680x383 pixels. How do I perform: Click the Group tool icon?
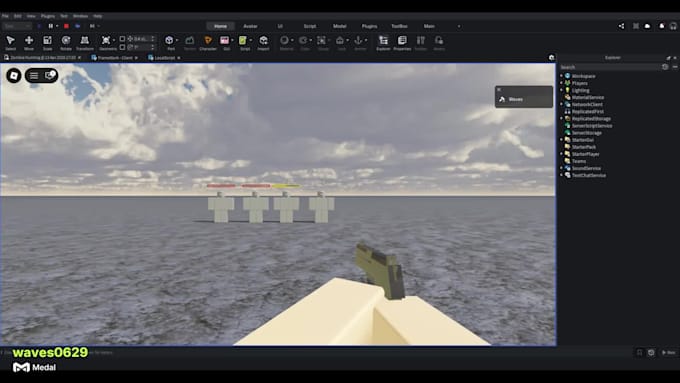coord(321,41)
